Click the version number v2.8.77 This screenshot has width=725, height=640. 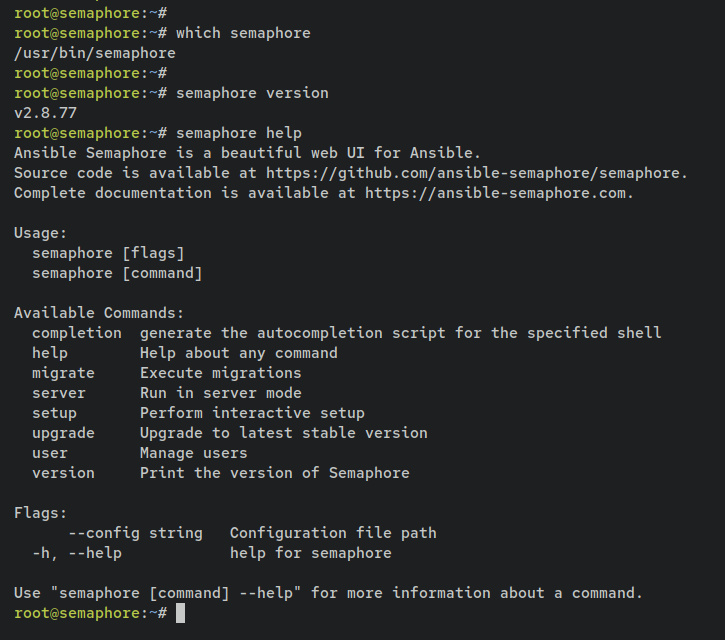tap(45, 113)
